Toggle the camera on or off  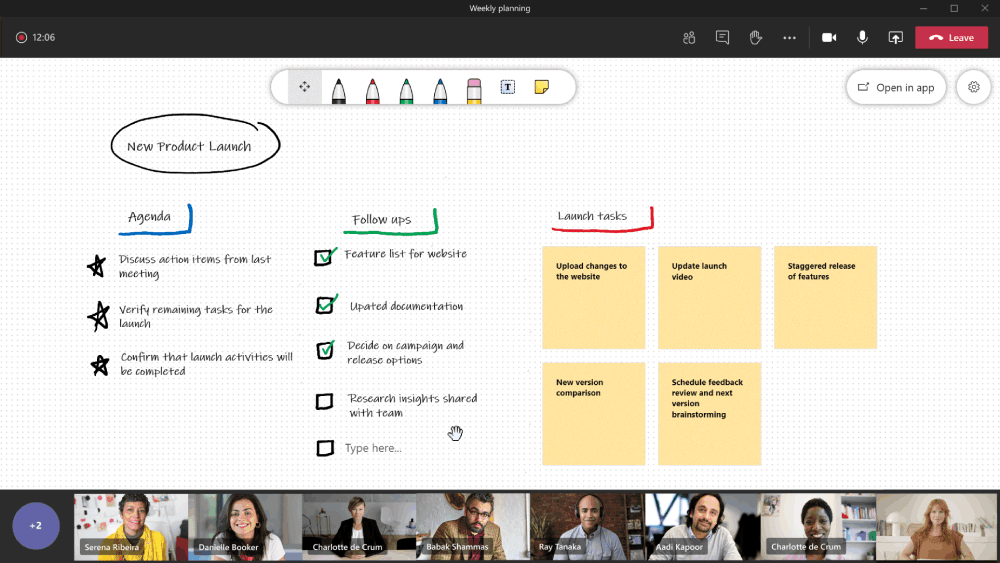click(829, 38)
